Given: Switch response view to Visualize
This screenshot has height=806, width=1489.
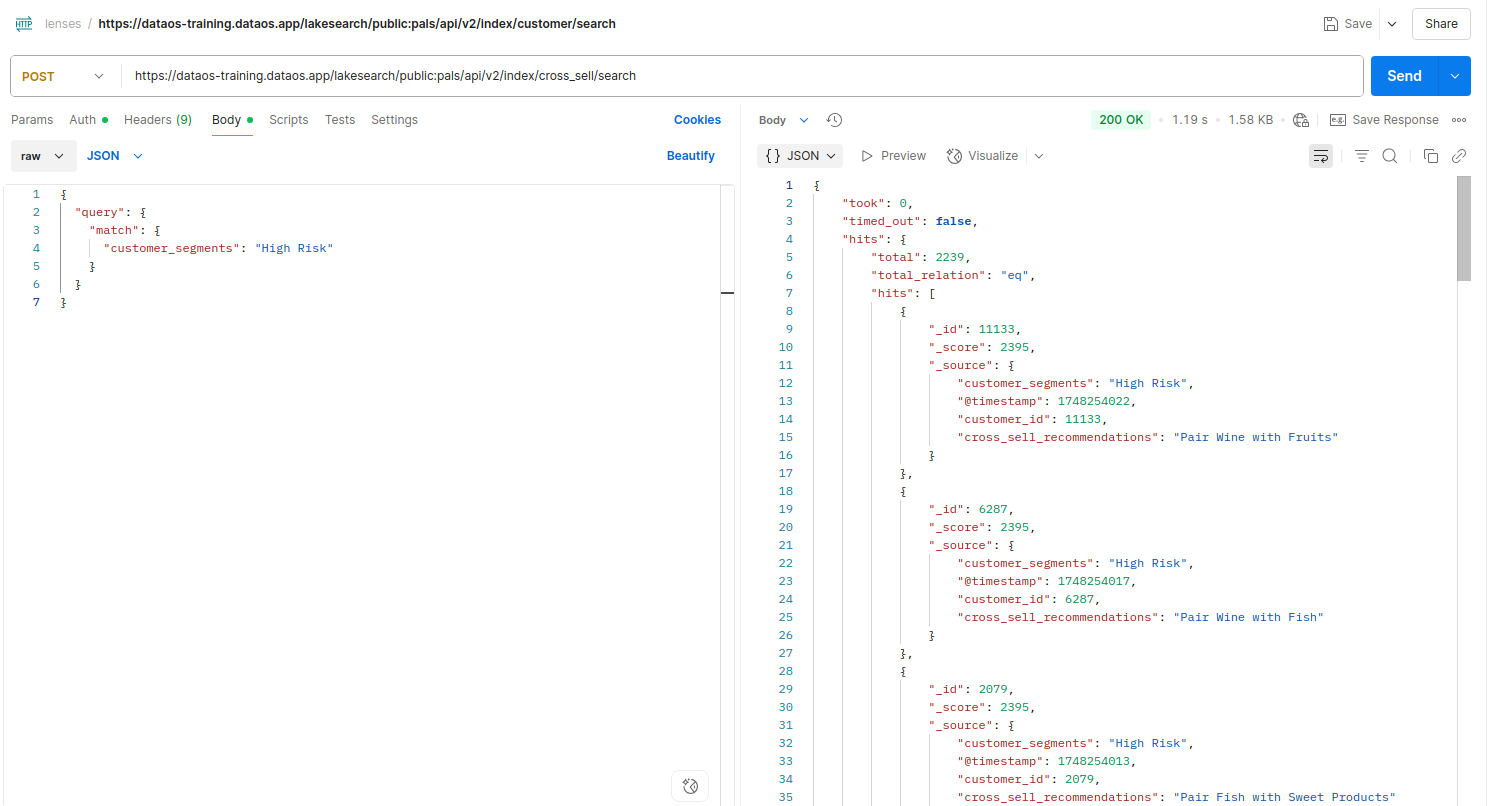Looking at the screenshot, I should point(982,156).
